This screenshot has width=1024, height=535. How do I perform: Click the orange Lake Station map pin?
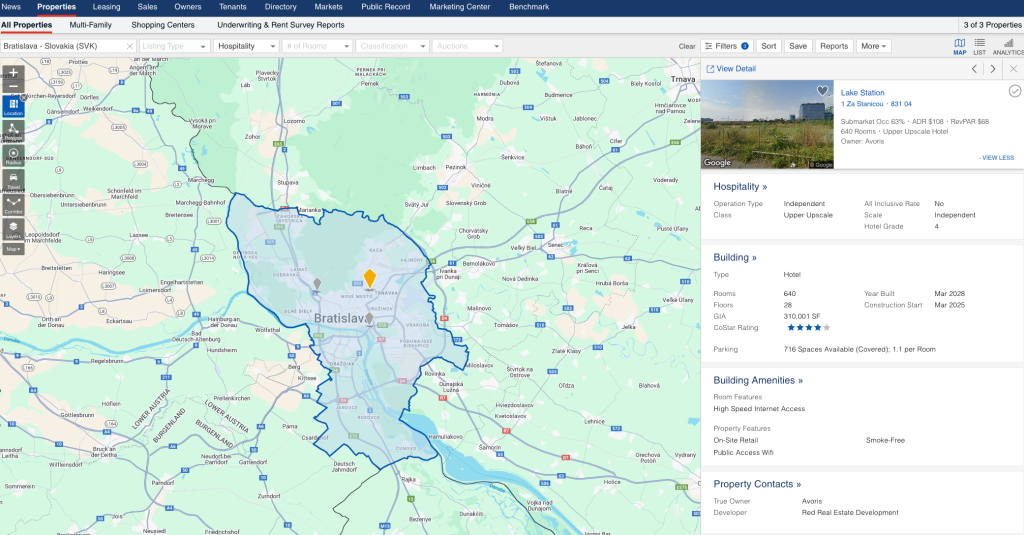coord(370,278)
